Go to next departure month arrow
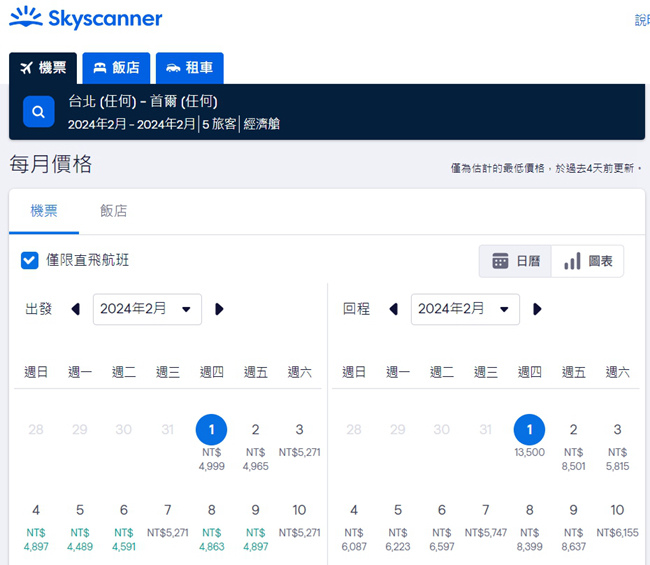650x565 pixels. click(x=219, y=309)
